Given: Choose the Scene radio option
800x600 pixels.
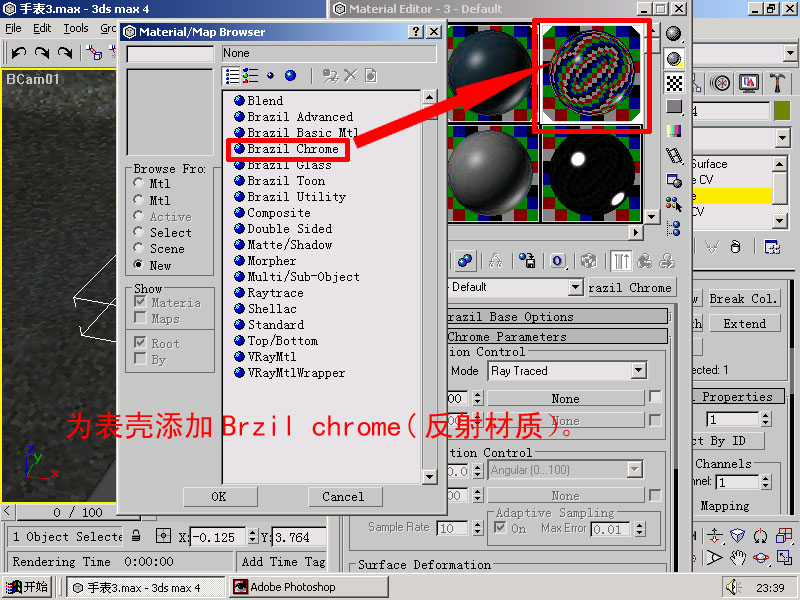Looking at the screenshot, I should 138,248.
